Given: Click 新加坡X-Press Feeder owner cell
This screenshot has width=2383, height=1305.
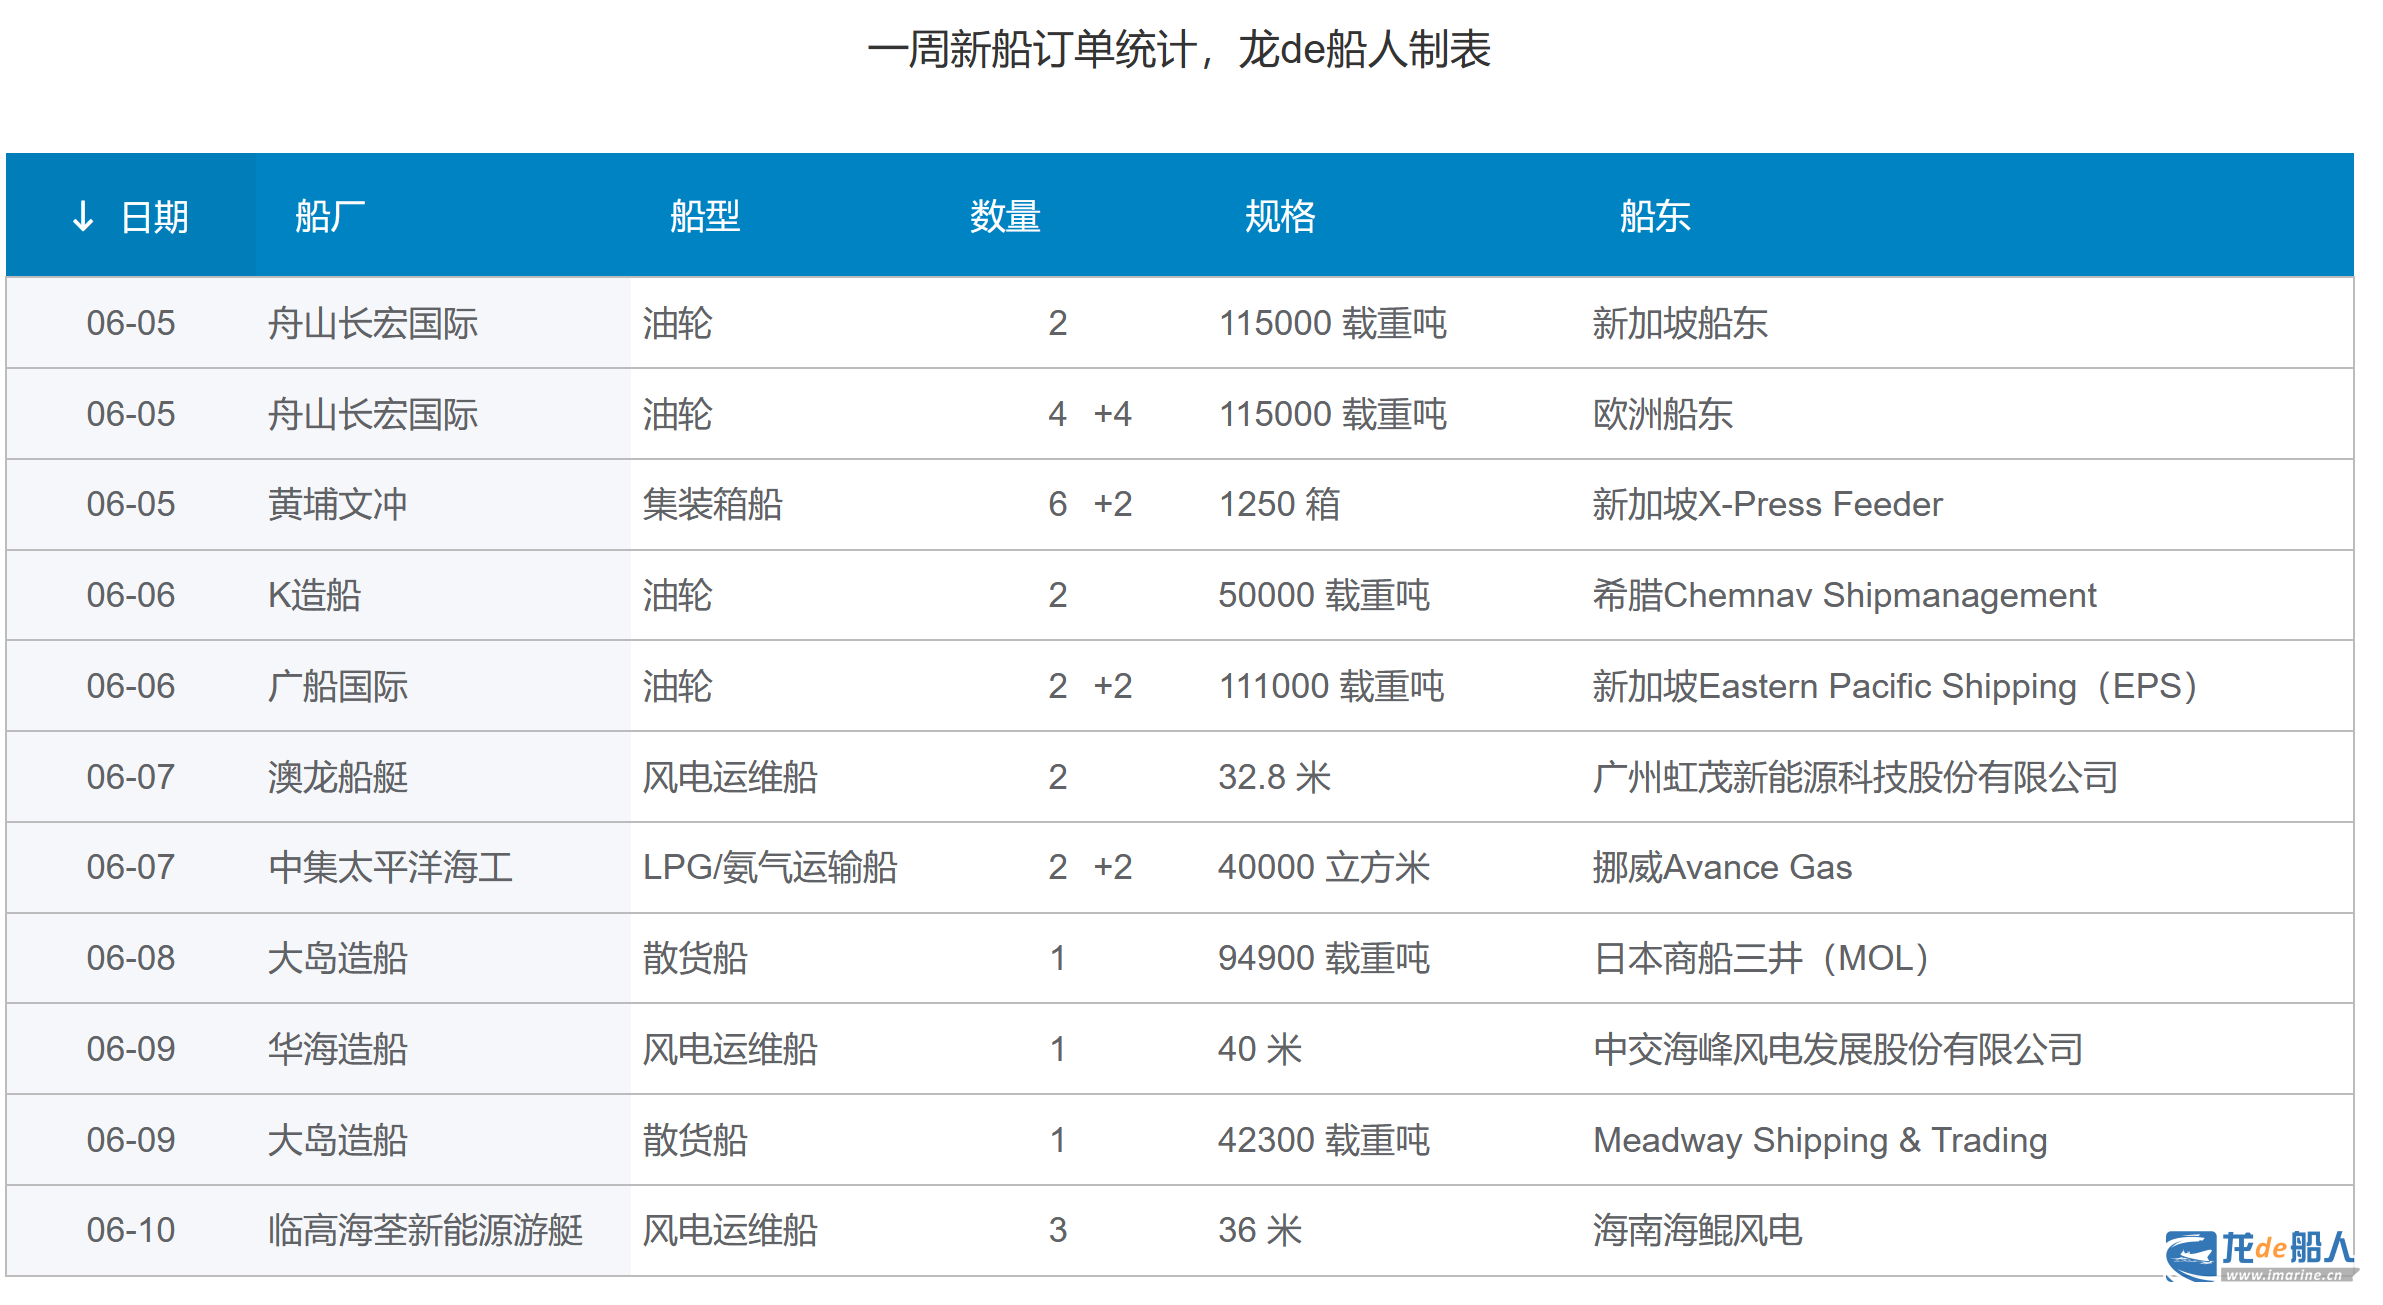Looking at the screenshot, I should [1767, 504].
